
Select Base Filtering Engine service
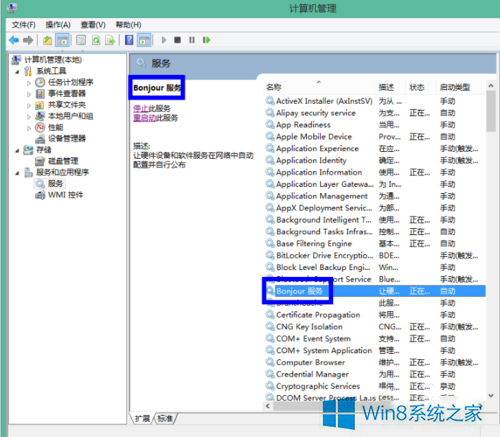pos(375,244)
